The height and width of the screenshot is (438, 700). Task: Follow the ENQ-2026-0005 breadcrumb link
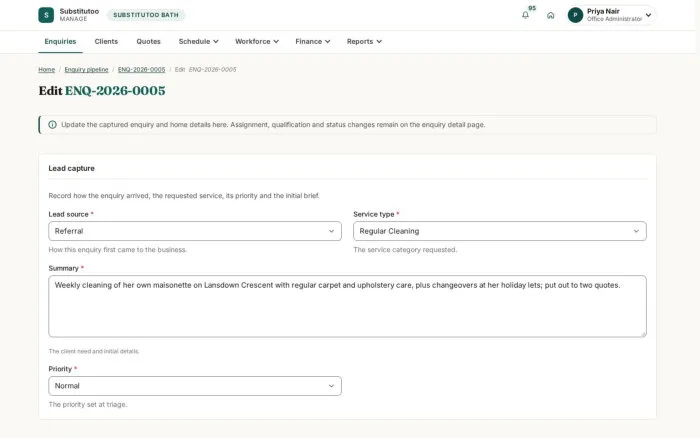click(x=142, y=70)
